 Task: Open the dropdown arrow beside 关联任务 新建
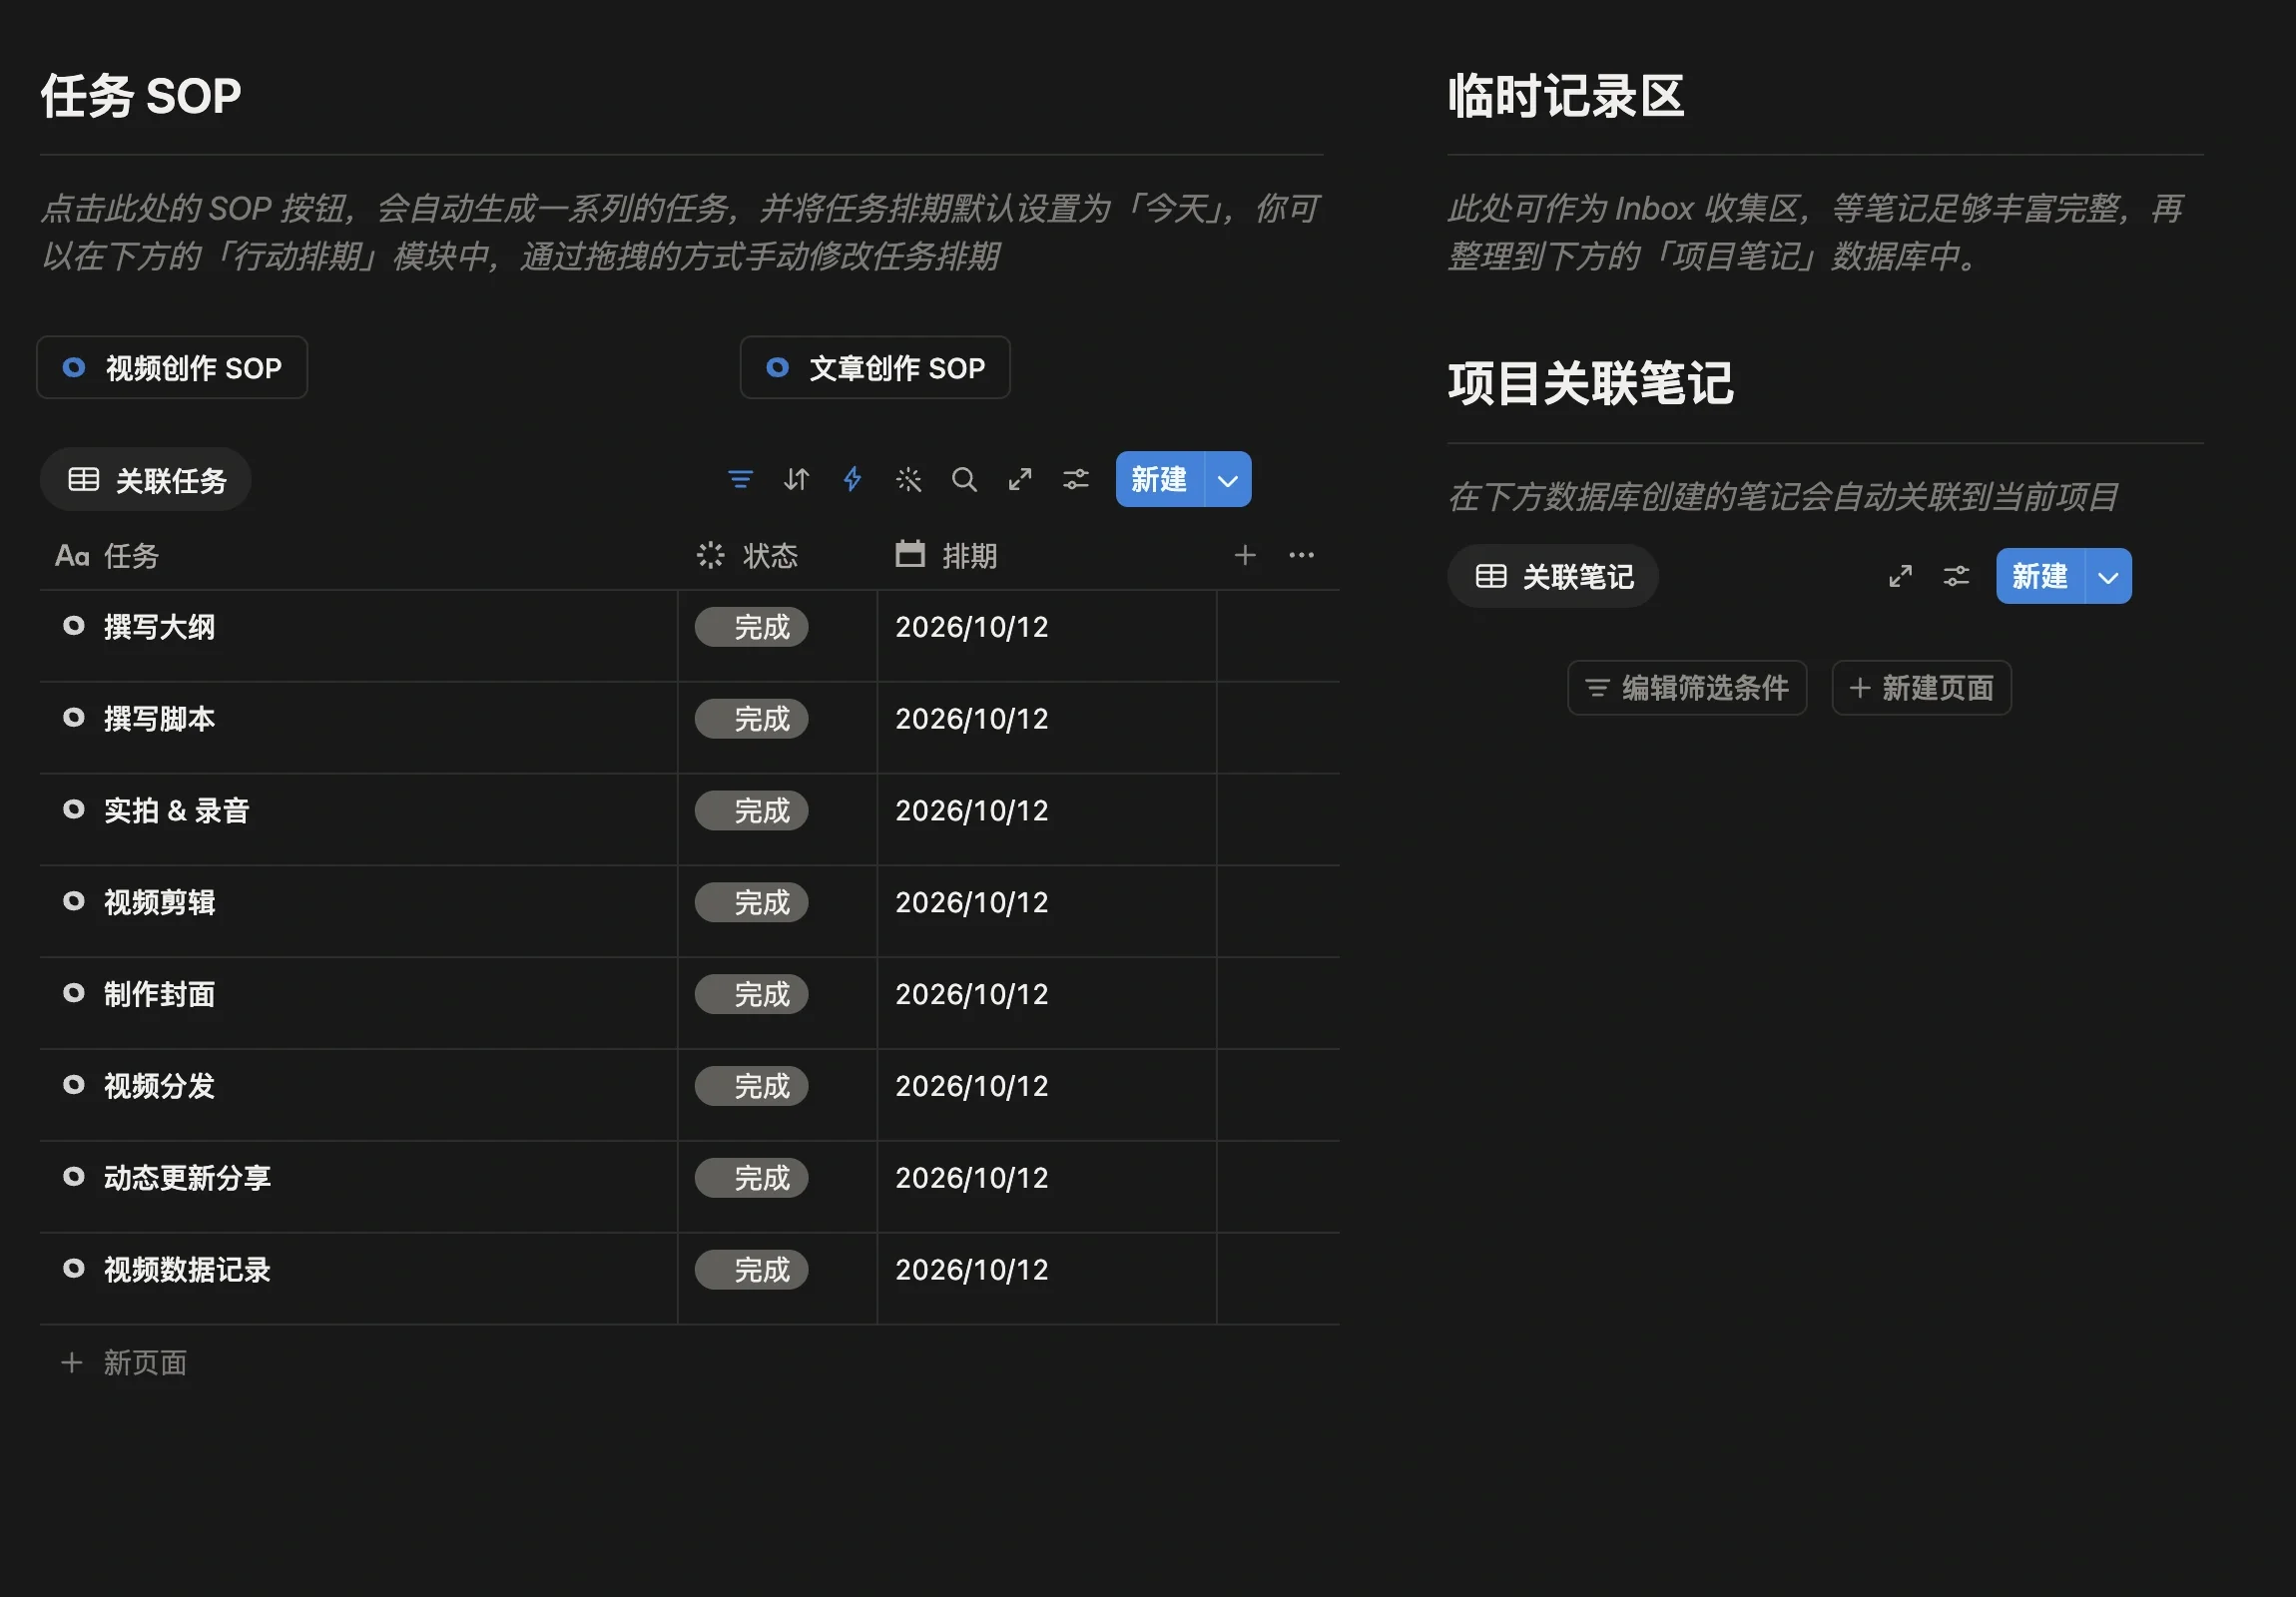click(x=1228, y=480)
